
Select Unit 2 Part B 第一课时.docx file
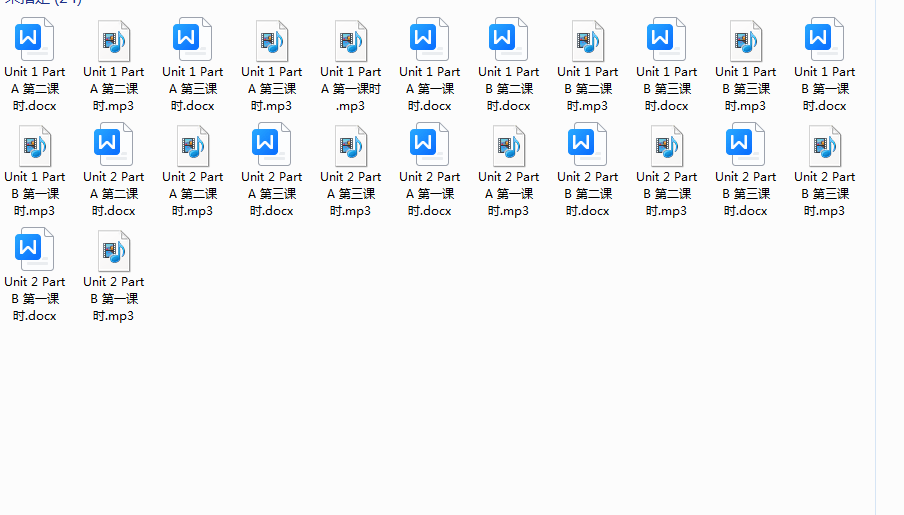coord(34,251)
